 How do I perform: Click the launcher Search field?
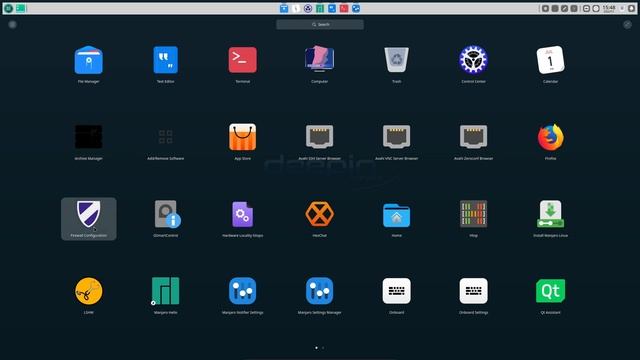[x=320, y=24]
